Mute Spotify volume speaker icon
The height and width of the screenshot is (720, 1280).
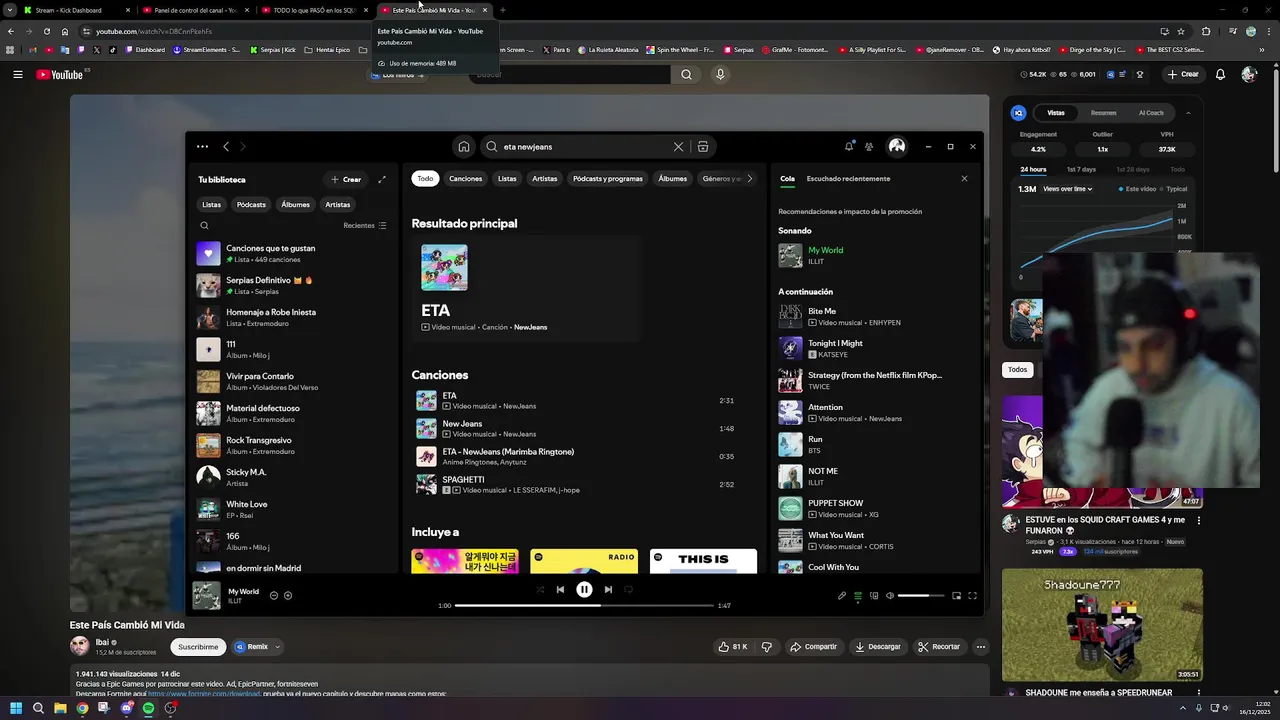pyautogui.click(x=890, y=596)
